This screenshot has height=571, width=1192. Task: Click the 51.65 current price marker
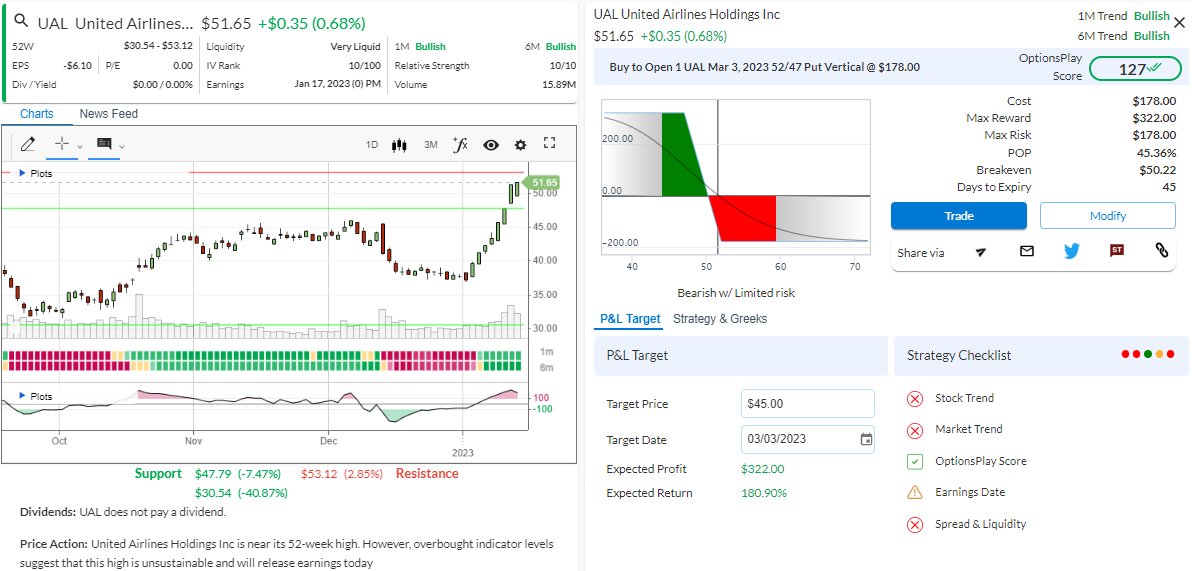click(x=543, y=182)
